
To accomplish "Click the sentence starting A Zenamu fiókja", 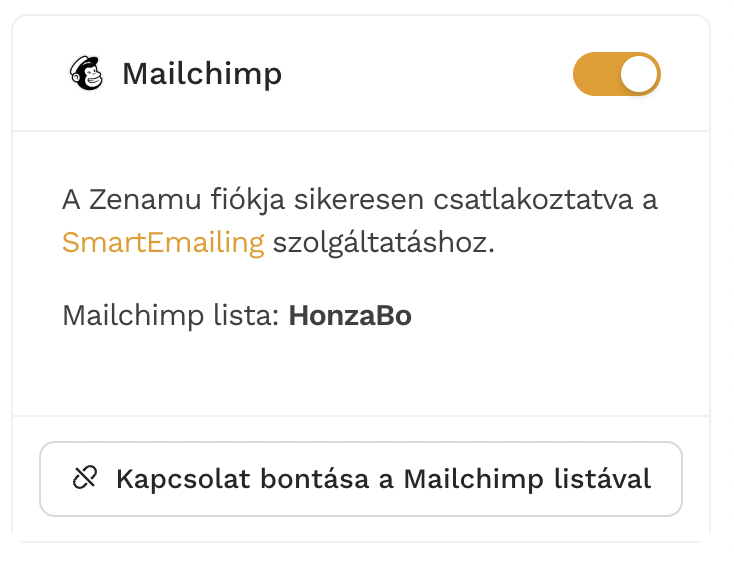I will [360, 221].
